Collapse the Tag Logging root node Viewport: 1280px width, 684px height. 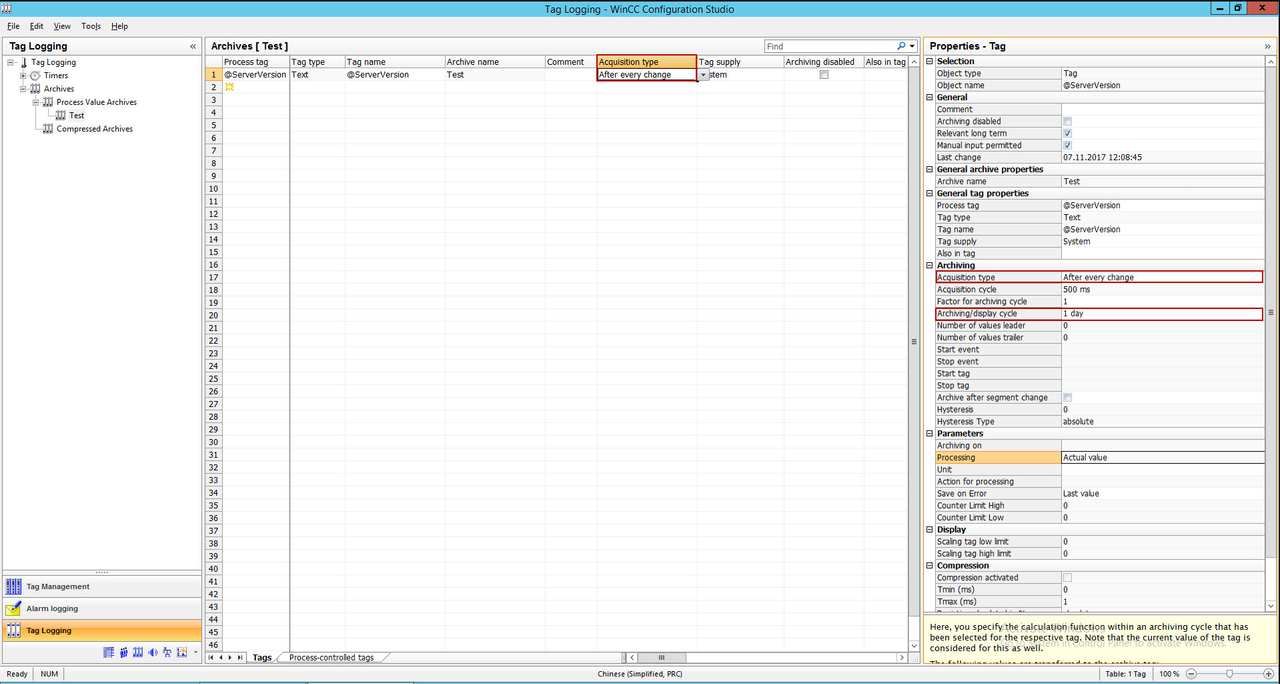click(x=11, y=62)
